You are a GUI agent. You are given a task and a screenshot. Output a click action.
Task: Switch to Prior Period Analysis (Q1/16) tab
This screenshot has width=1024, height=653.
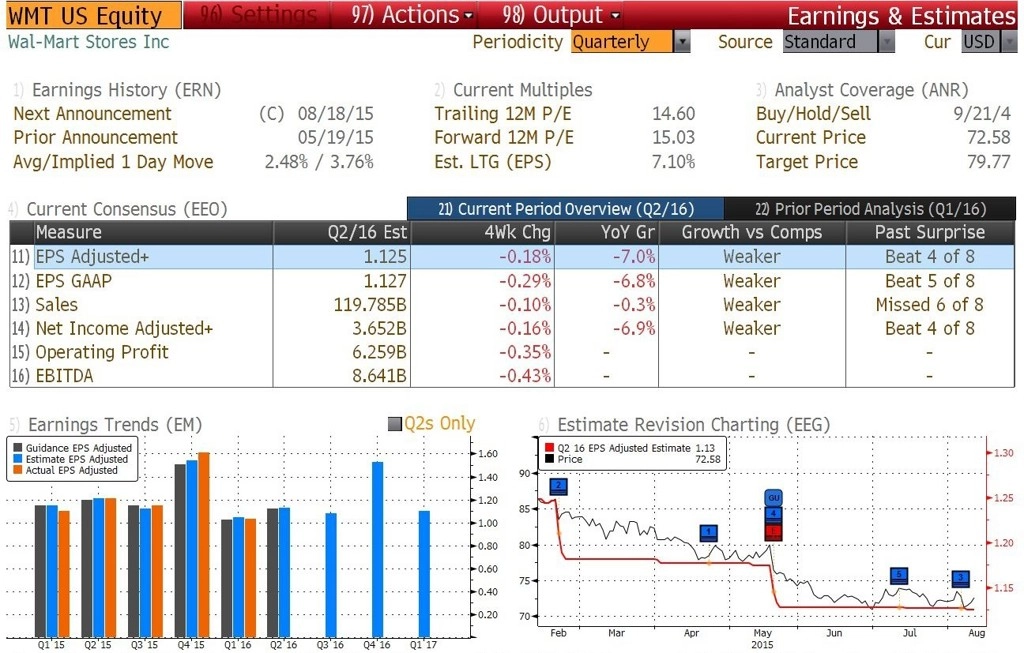[x=870, y=209]
